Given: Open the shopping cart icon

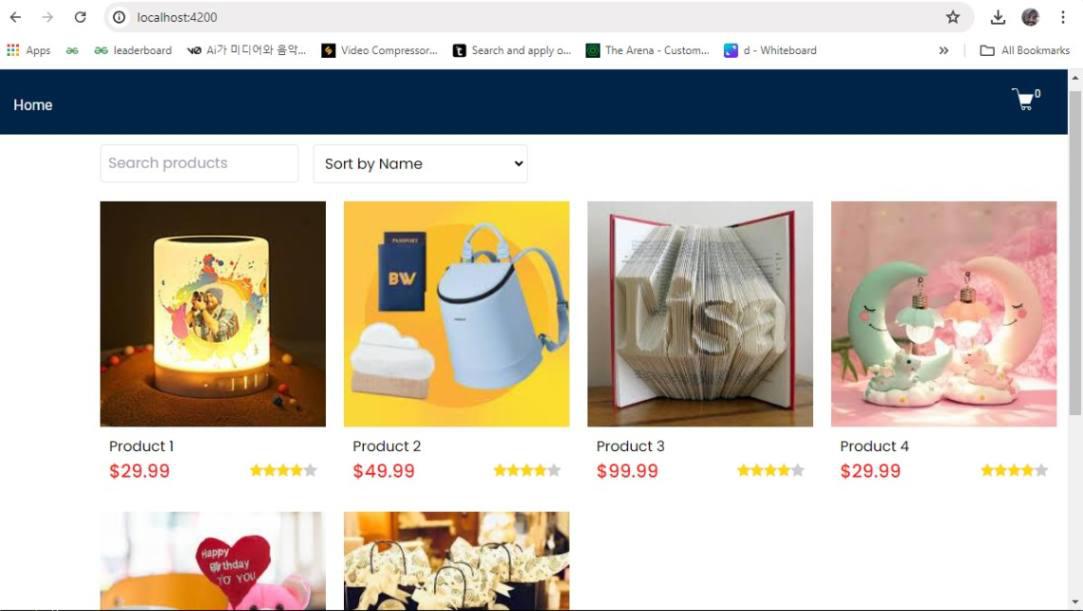Looking at the screenshot, I should 1025,99.
